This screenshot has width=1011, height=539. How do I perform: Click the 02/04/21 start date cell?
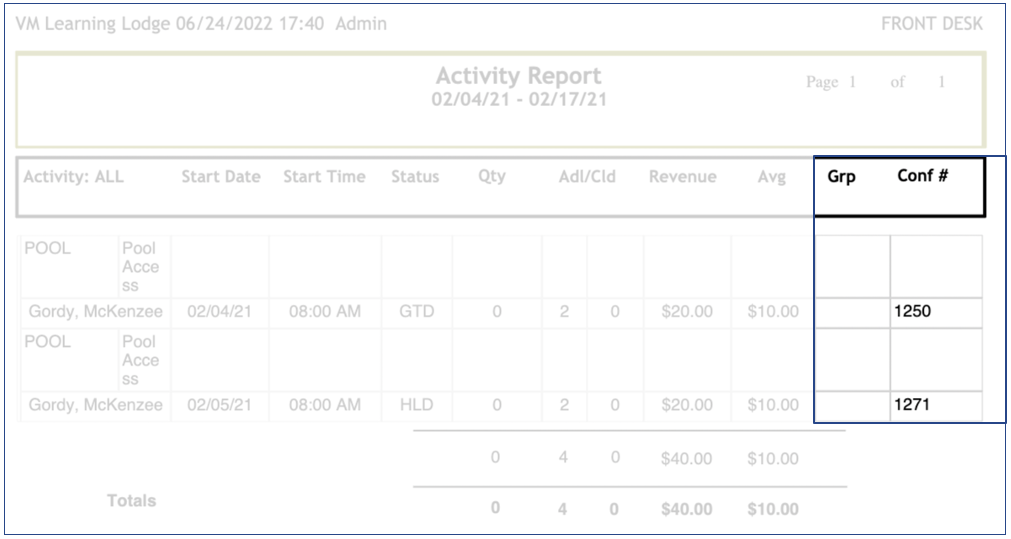coord(220,311)
